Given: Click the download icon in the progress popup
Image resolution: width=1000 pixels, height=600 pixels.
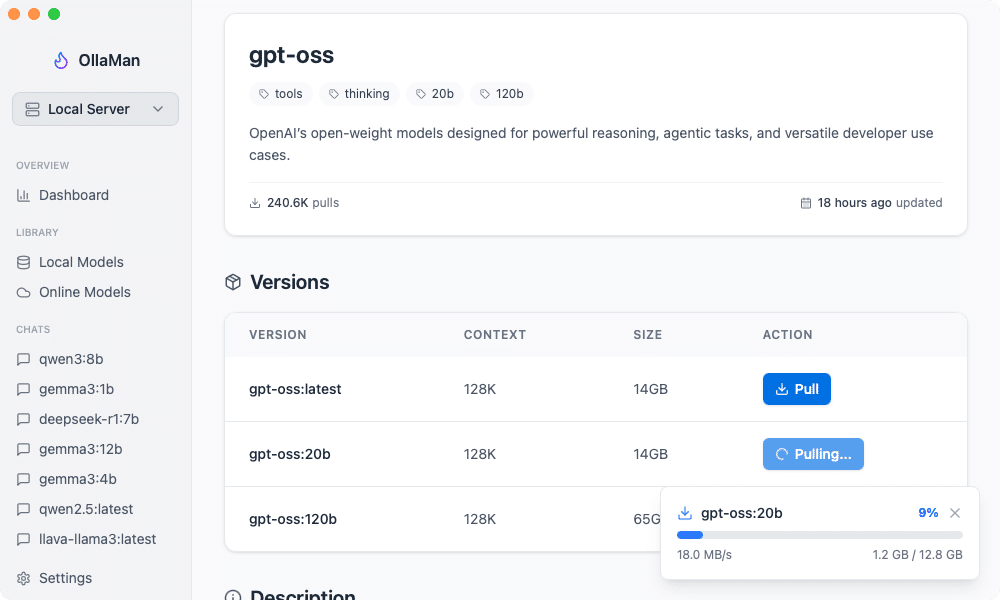Looking at the screenshot, I should coord(685,513).
